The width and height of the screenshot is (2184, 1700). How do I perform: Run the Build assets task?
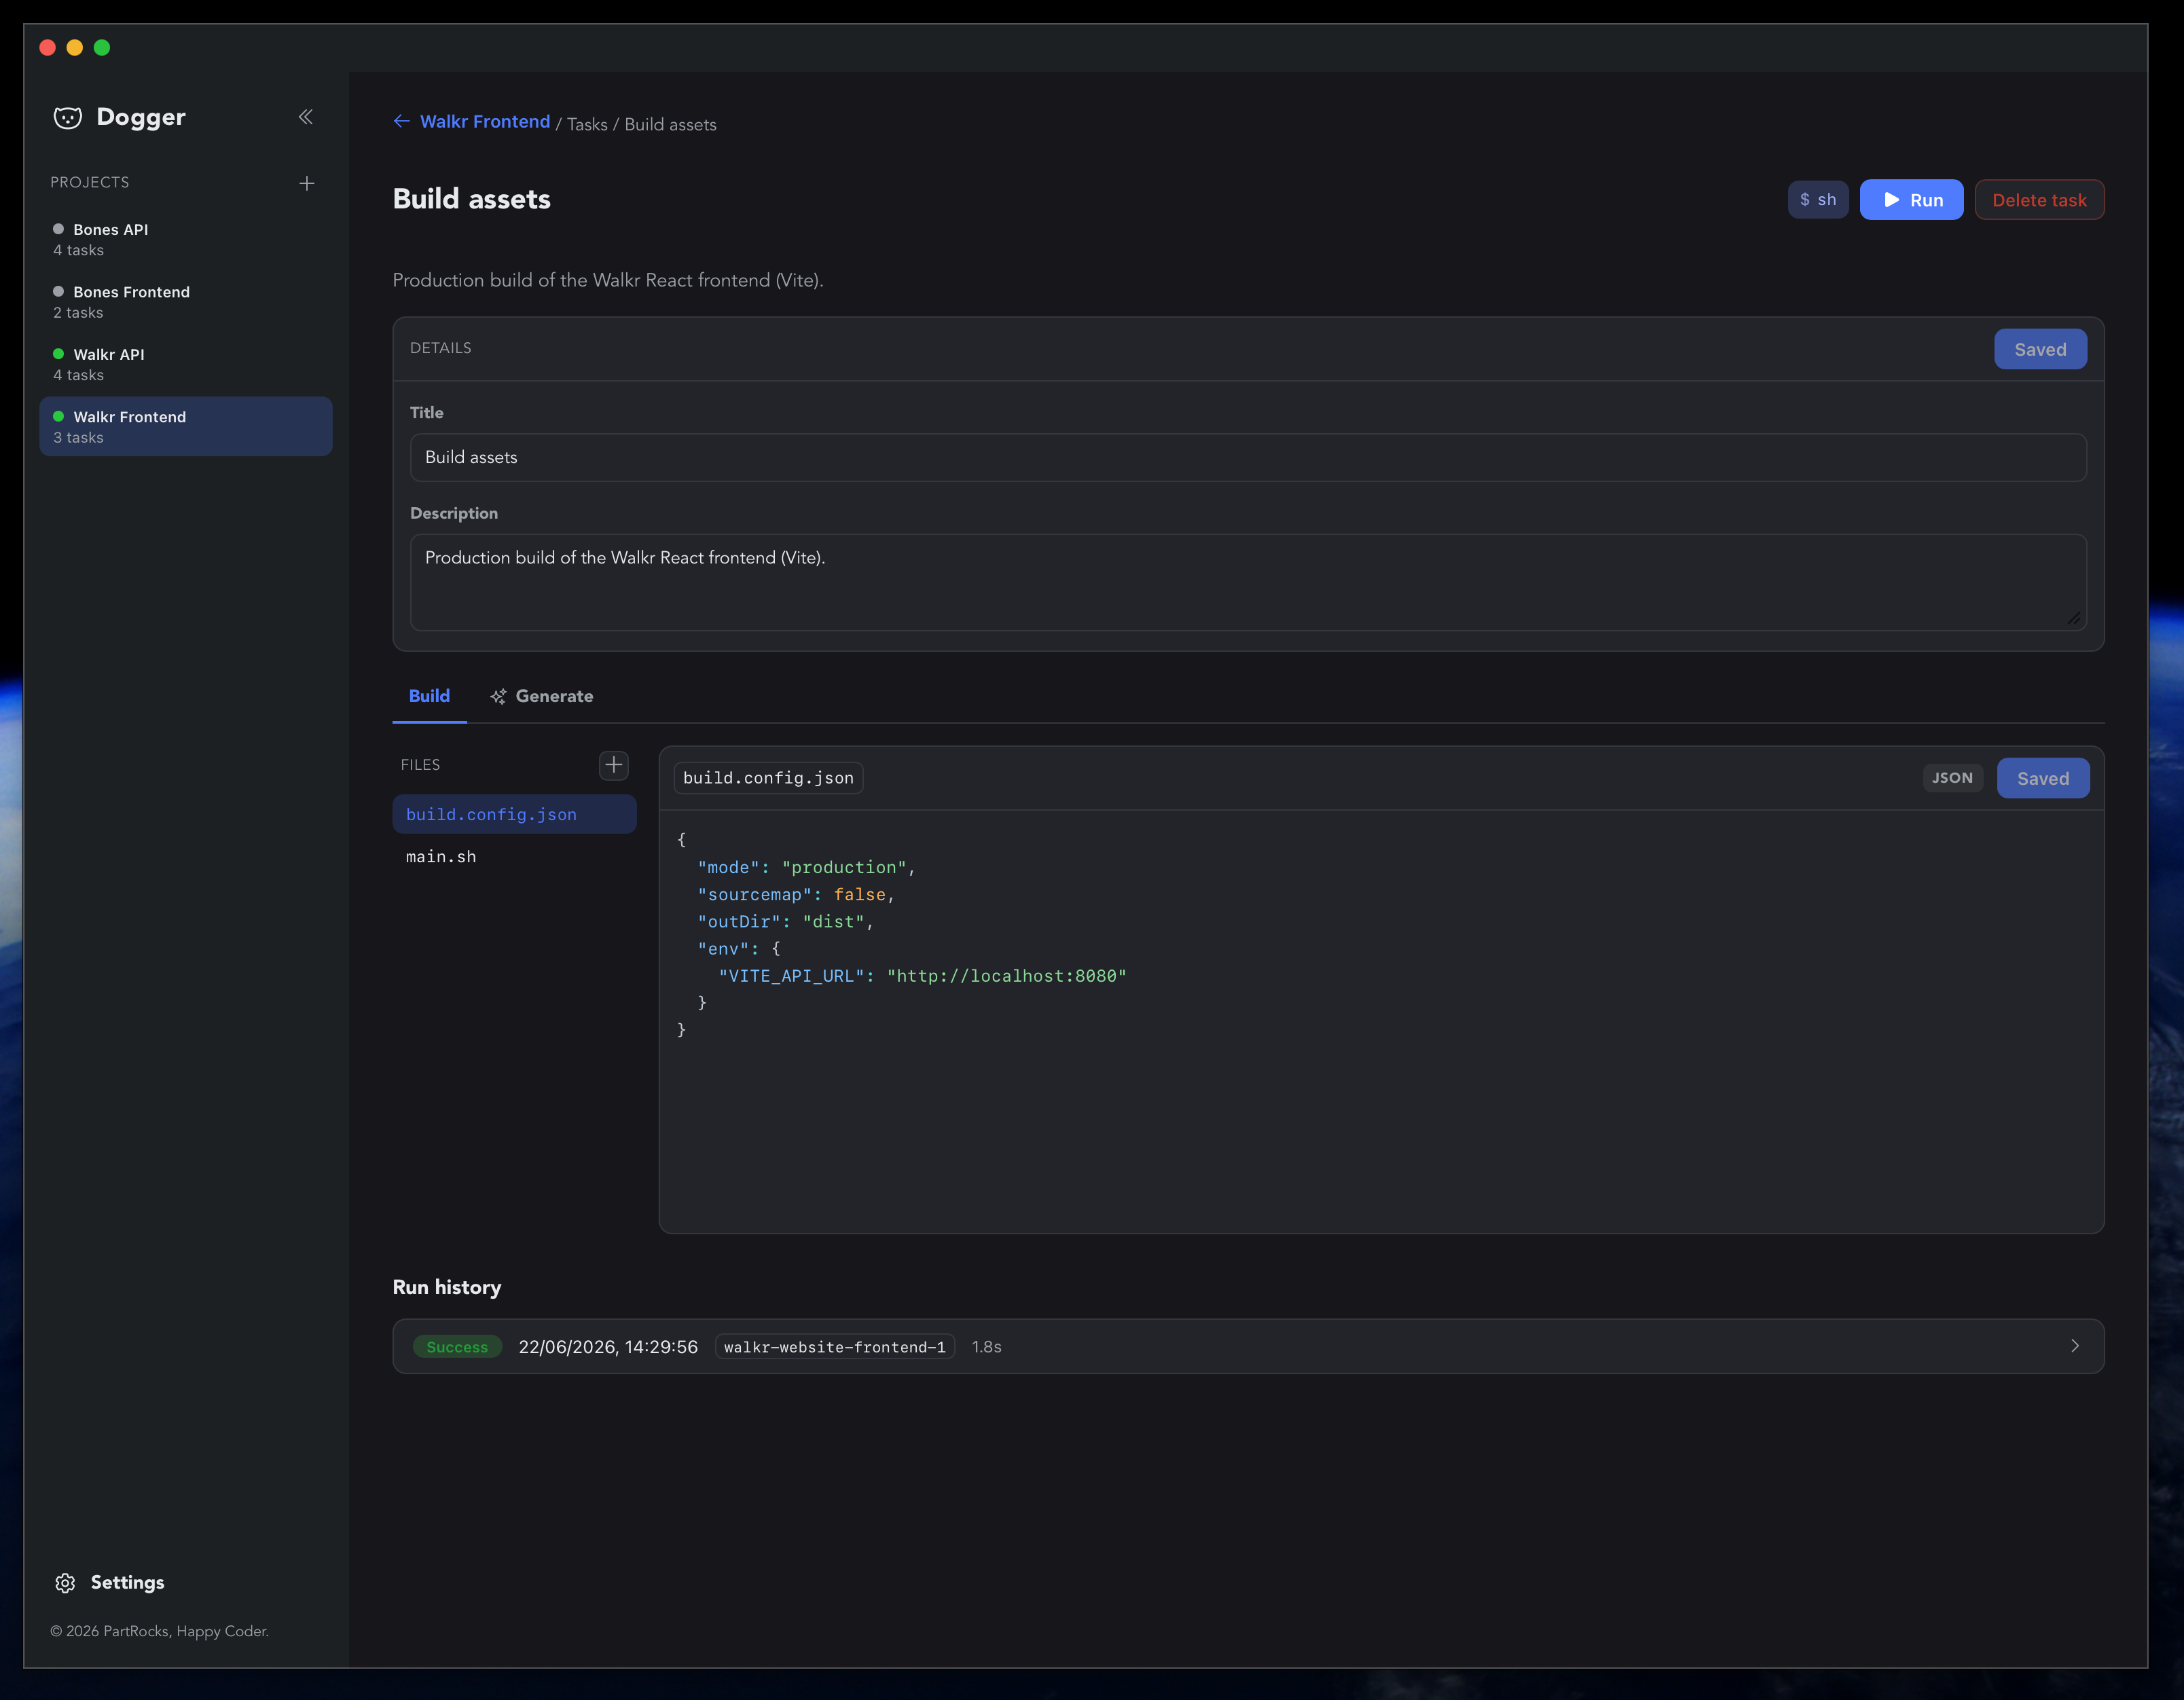[x=1911, y=200]
